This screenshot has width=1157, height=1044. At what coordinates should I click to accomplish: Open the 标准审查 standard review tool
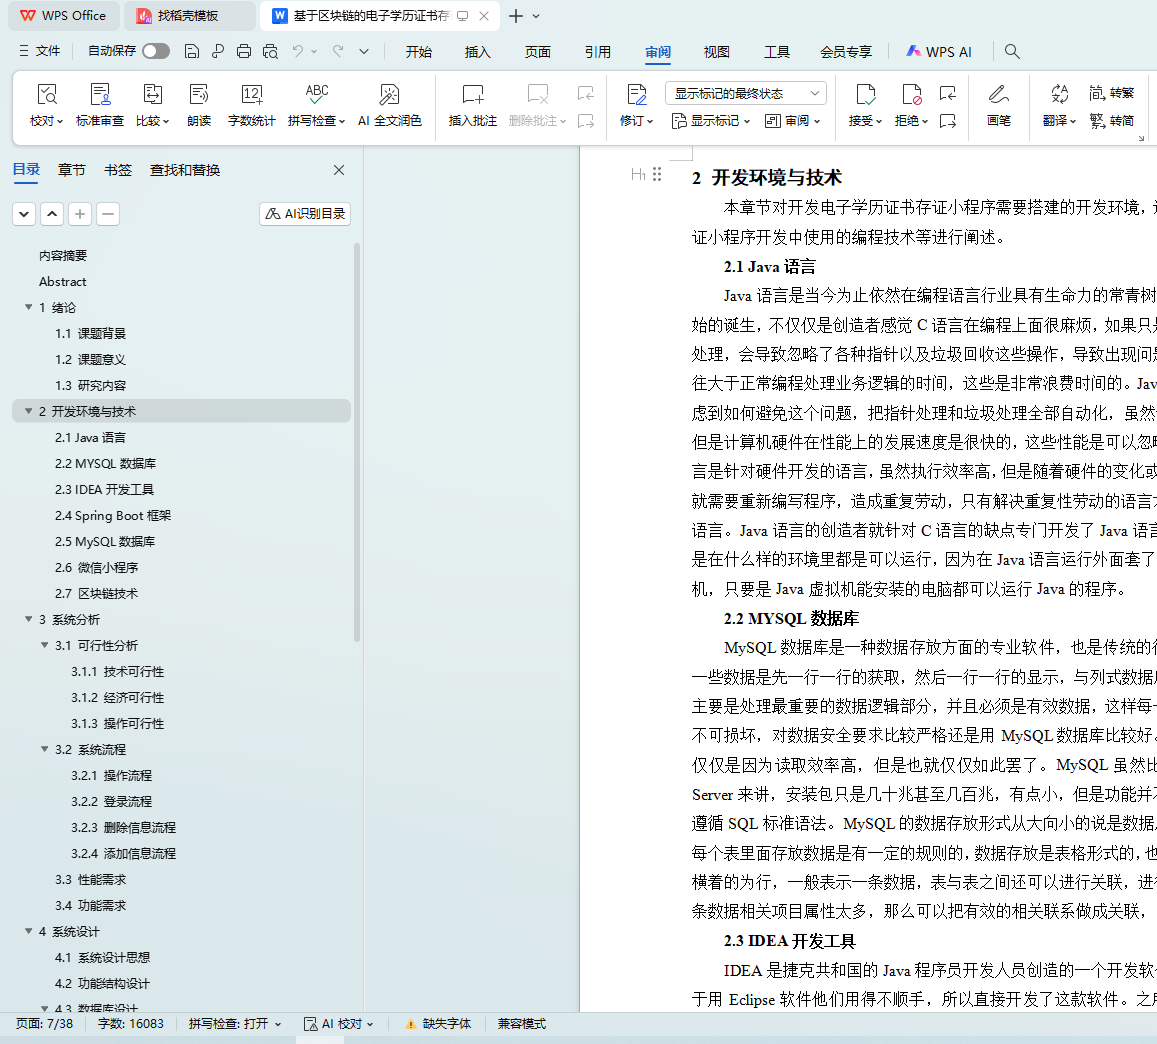click(100, 95)
